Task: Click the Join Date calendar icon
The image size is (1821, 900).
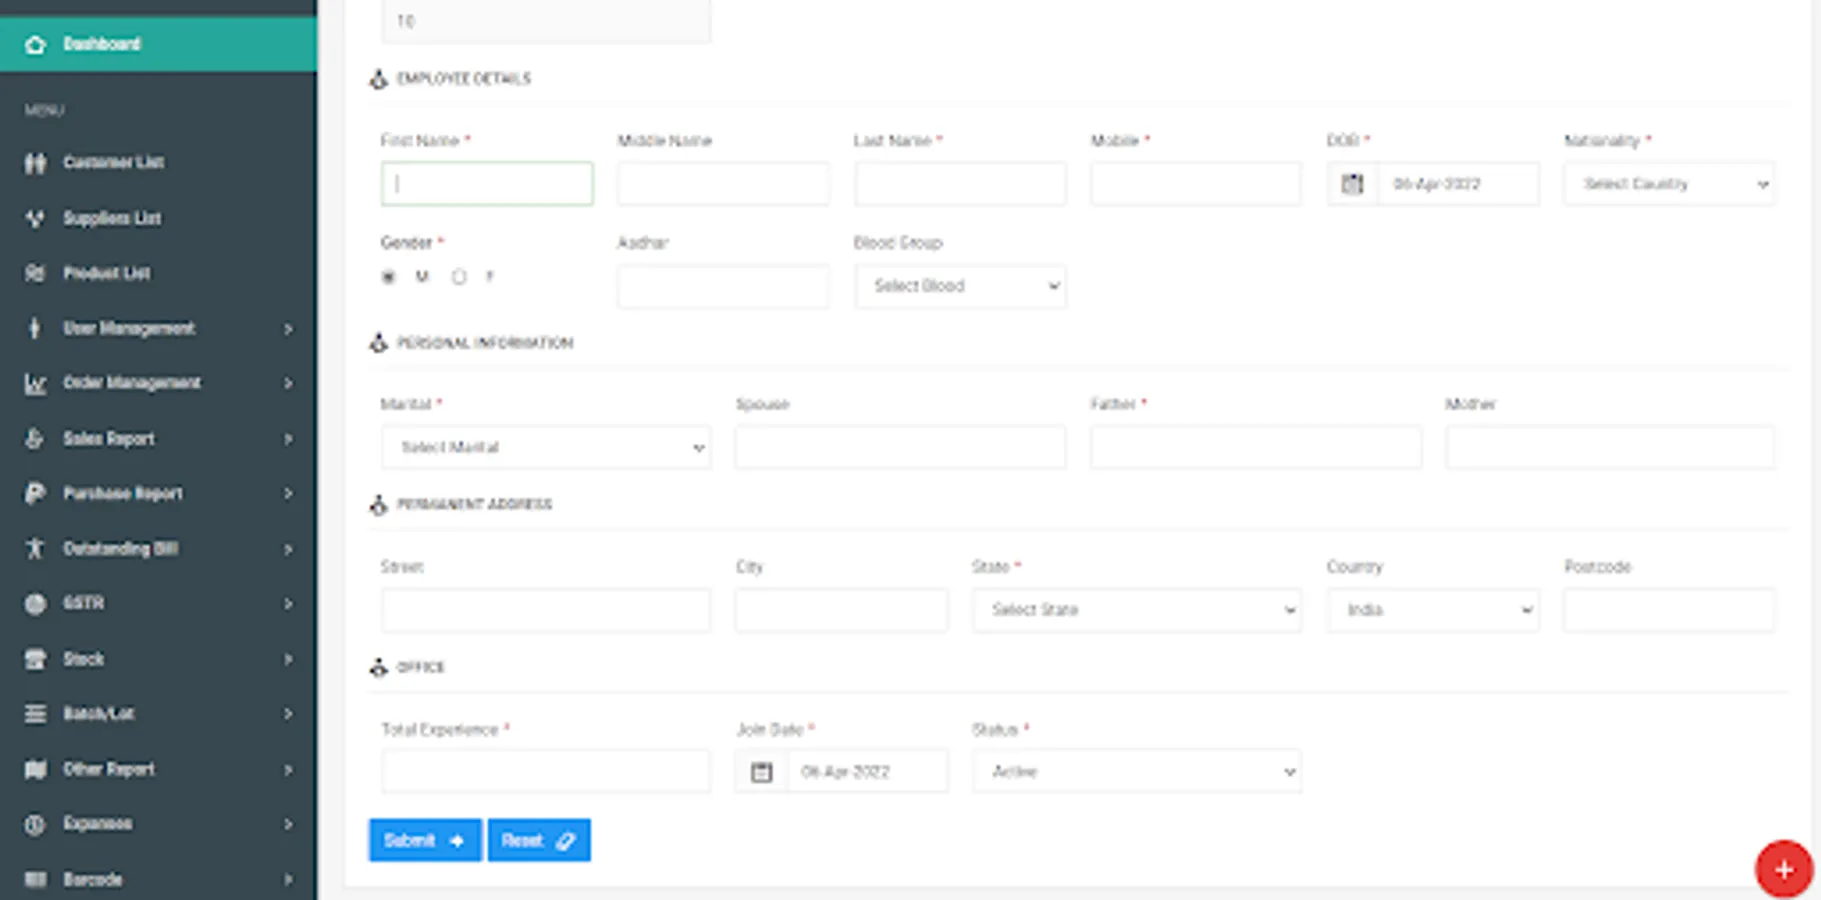Action: point(761,770)
